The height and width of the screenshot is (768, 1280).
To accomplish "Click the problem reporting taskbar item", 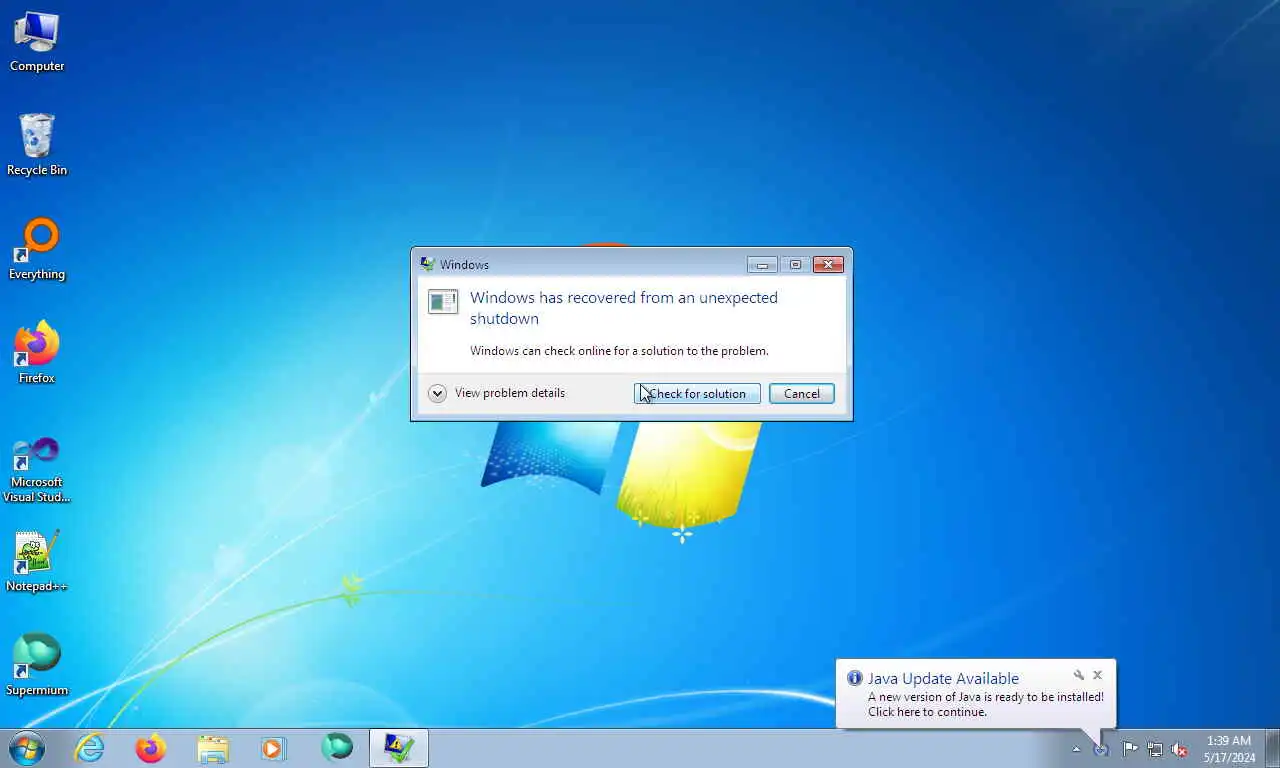I will tap(399, 748).
